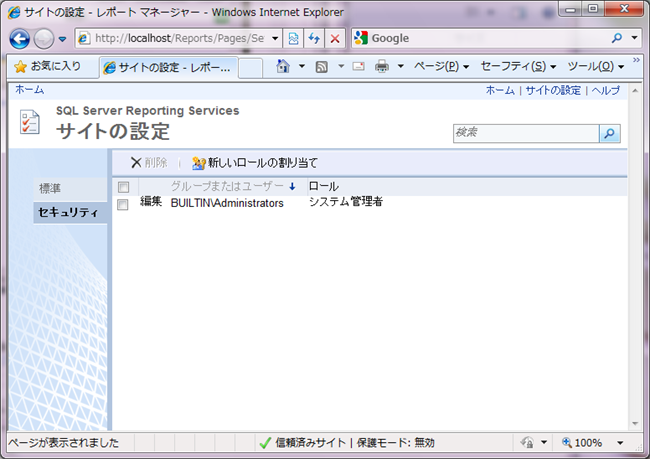650x459 pixels.
Task: Stop loading with the red X icon
Action: (x=335, y=39)
